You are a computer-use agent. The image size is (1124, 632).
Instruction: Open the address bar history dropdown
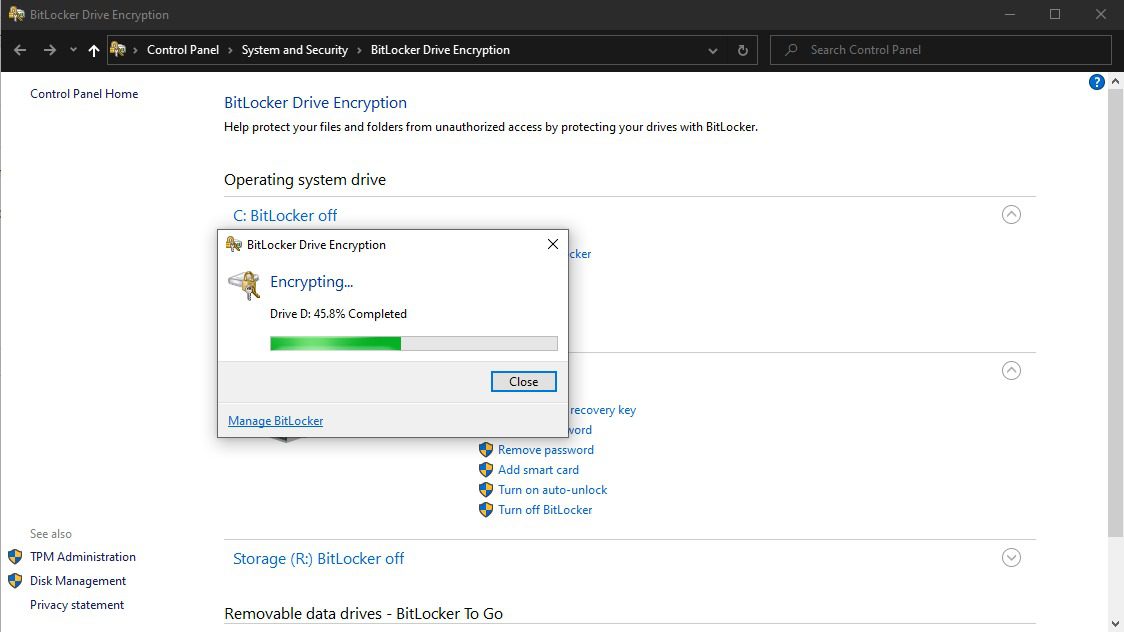click(x=712, y=50)
